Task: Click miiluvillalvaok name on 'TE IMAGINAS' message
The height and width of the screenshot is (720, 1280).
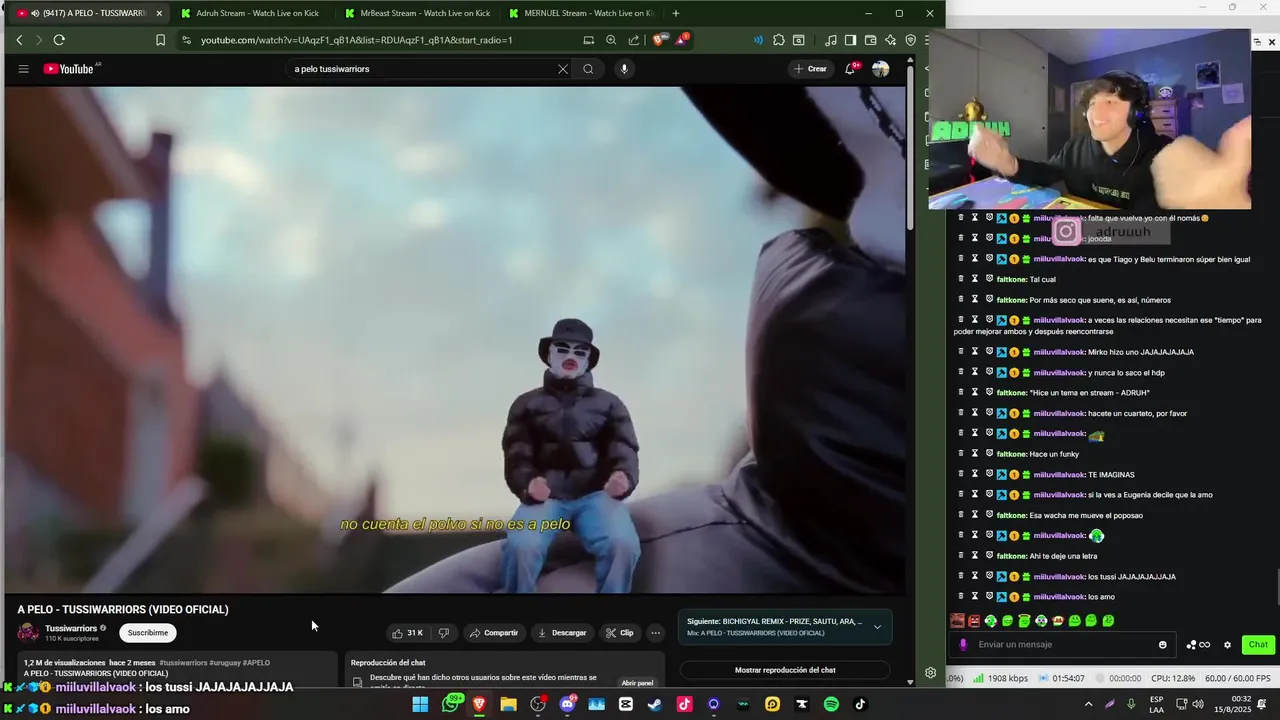Action: (x=1059, y=475)
